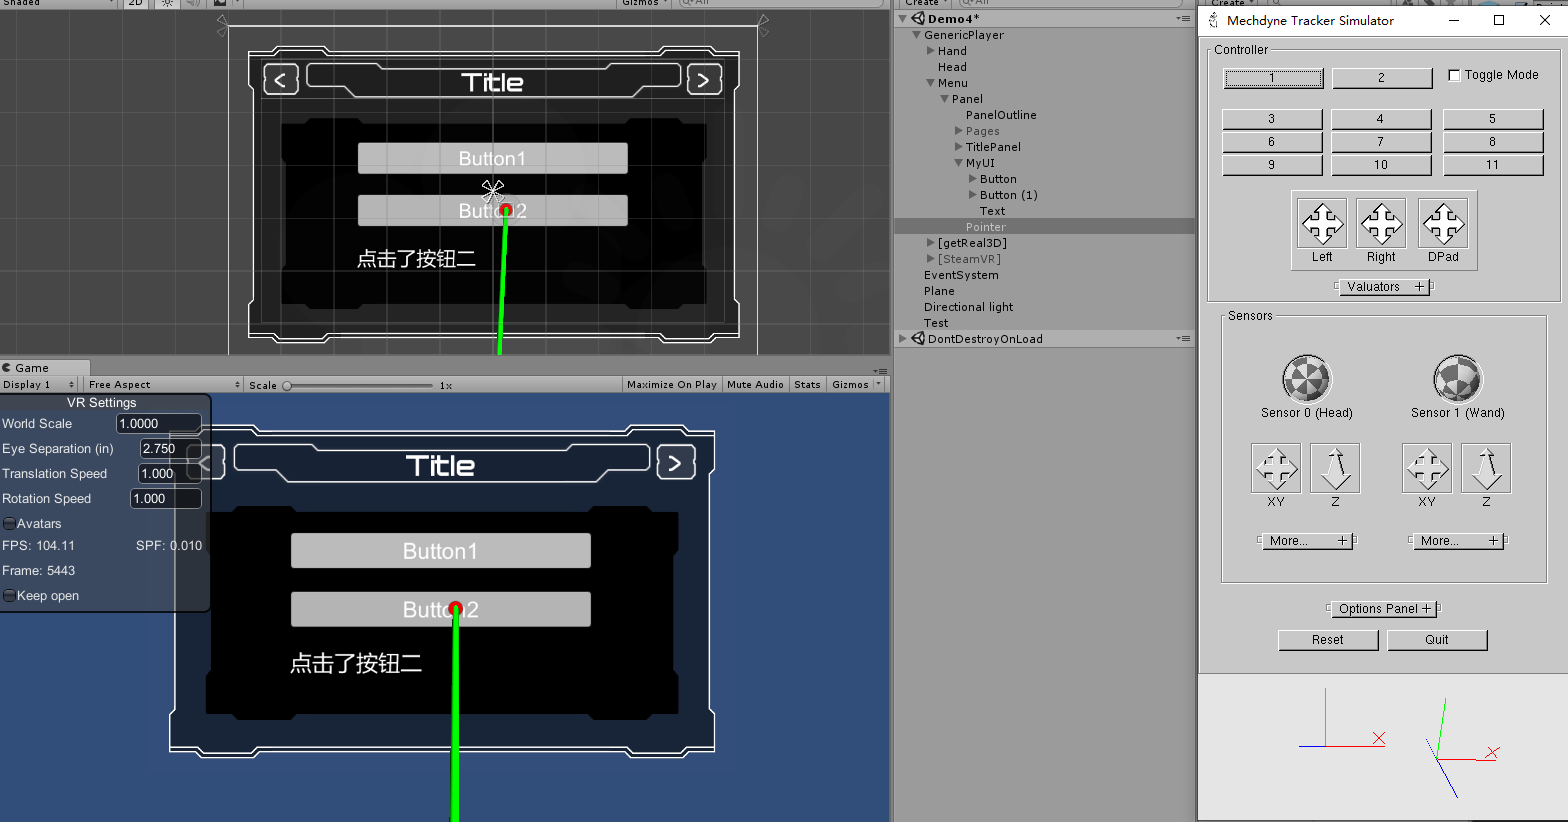Toggle the Stats overlay in Game view

pos(807,385)
